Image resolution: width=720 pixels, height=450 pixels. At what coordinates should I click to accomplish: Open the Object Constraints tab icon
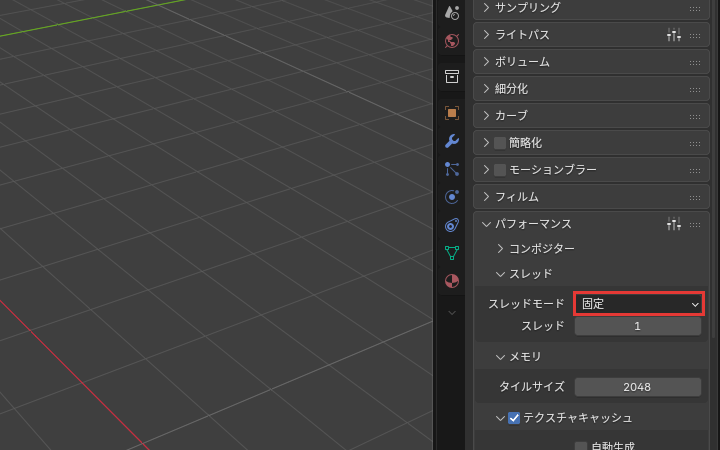click(x=452, y=225)
